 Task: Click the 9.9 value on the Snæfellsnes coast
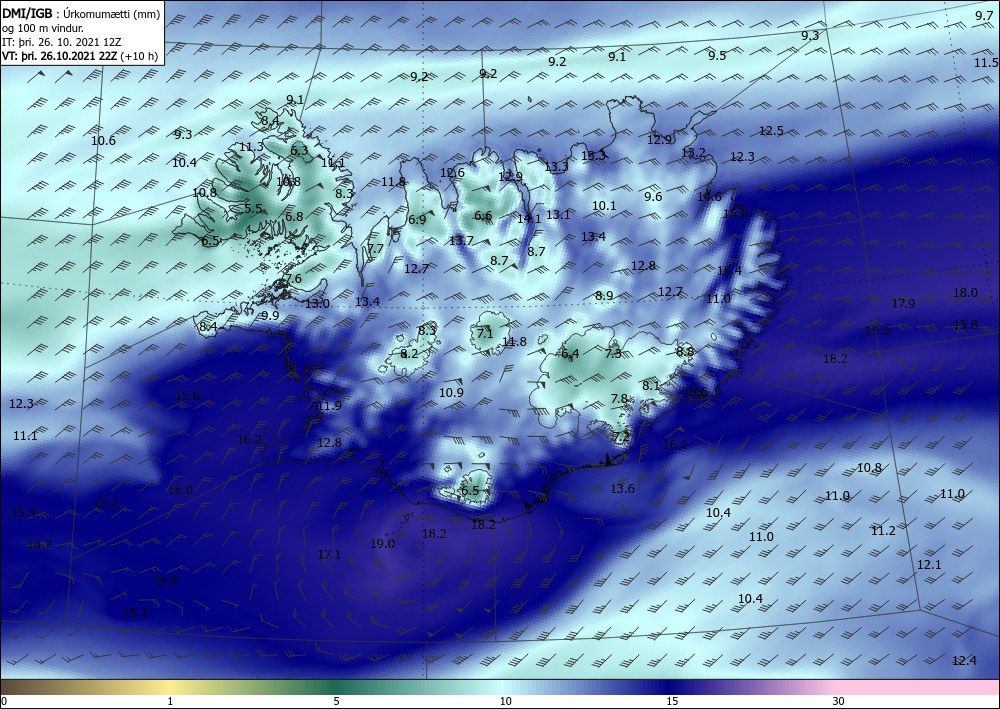coord(270,316)
